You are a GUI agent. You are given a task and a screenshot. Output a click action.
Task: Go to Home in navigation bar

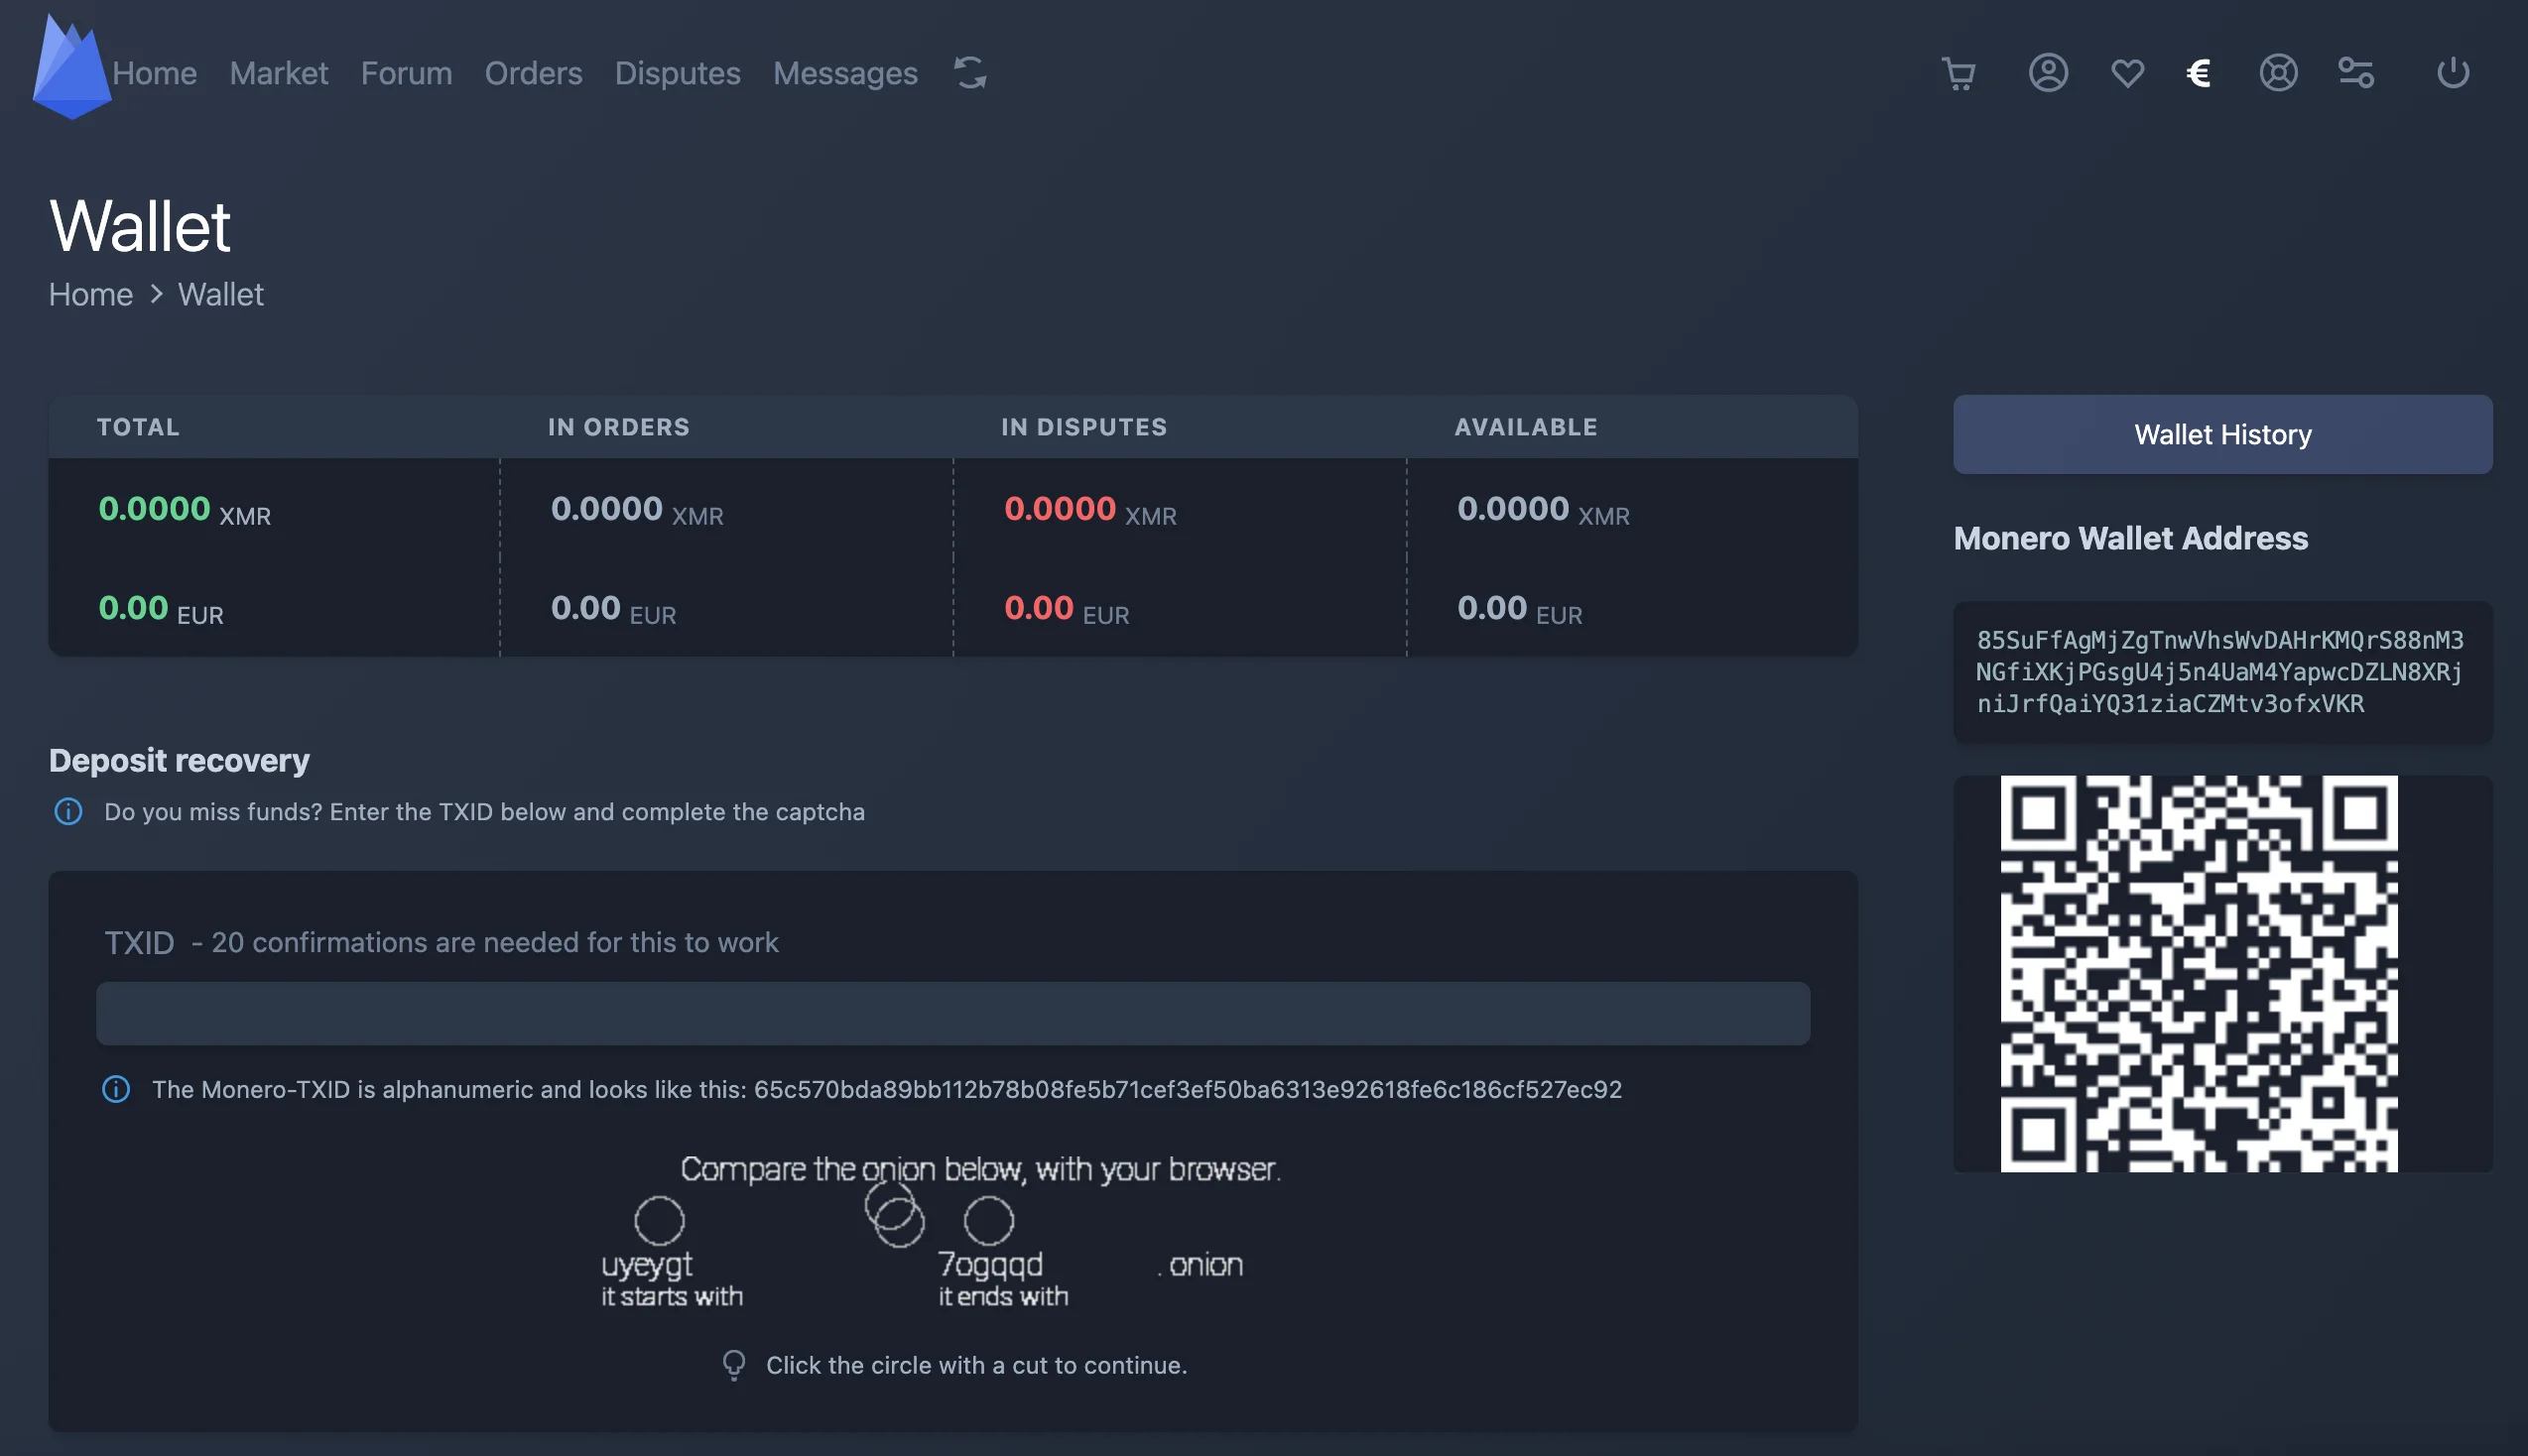click(x=154, y=73)
